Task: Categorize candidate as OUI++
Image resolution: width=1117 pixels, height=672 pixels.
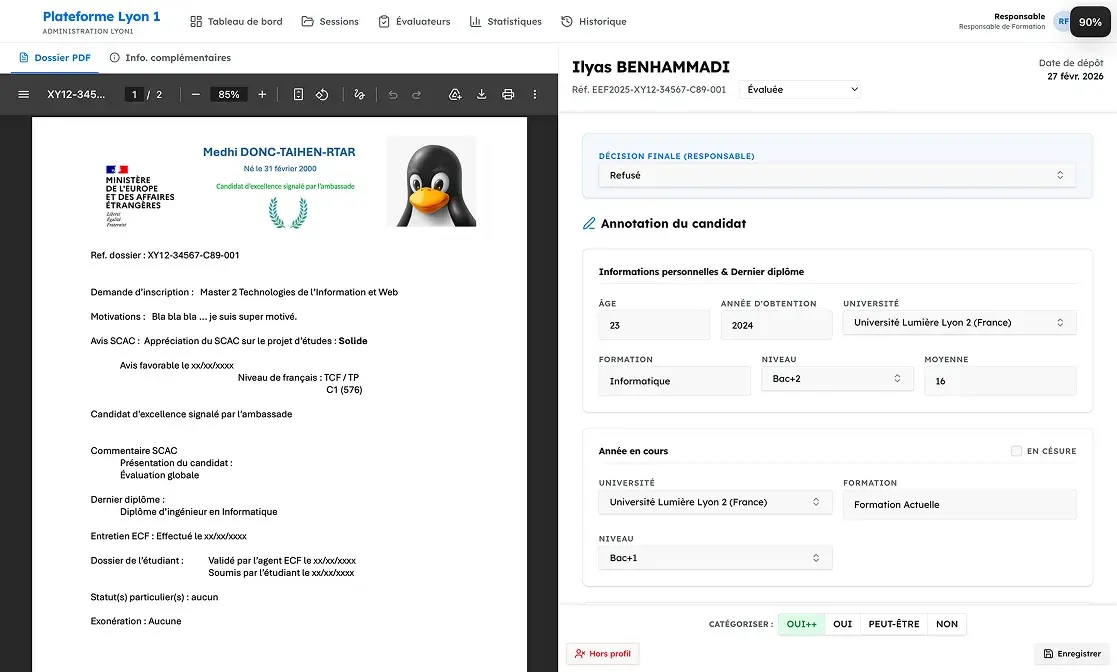Action: [801, 624]
